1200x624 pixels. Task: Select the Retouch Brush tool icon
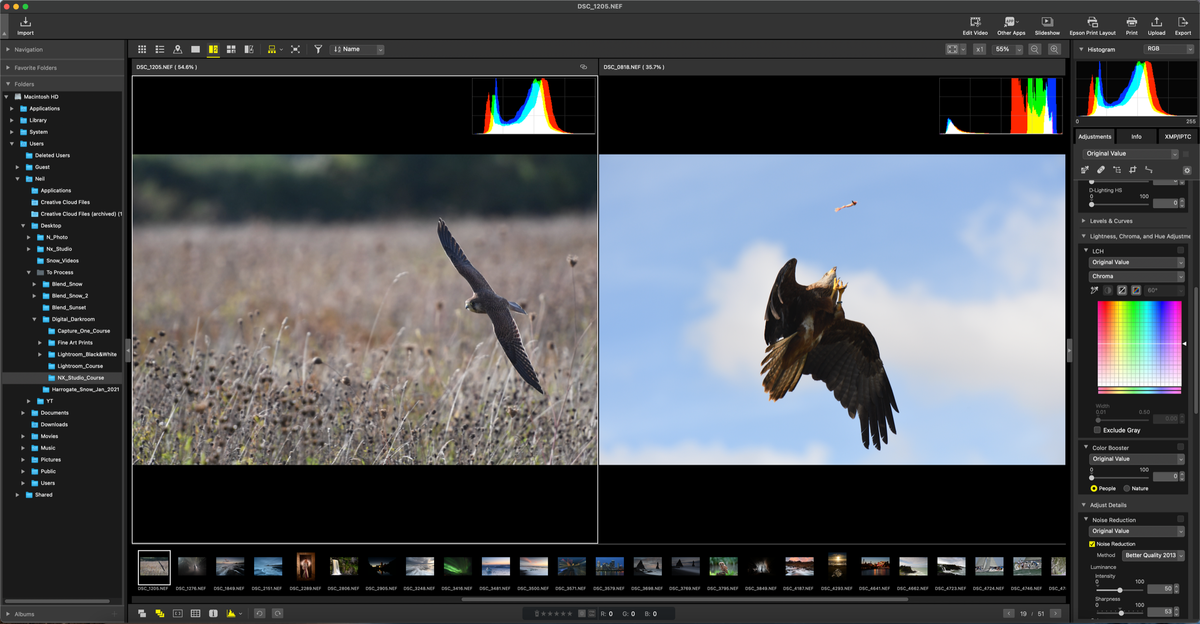(1100, 170)
